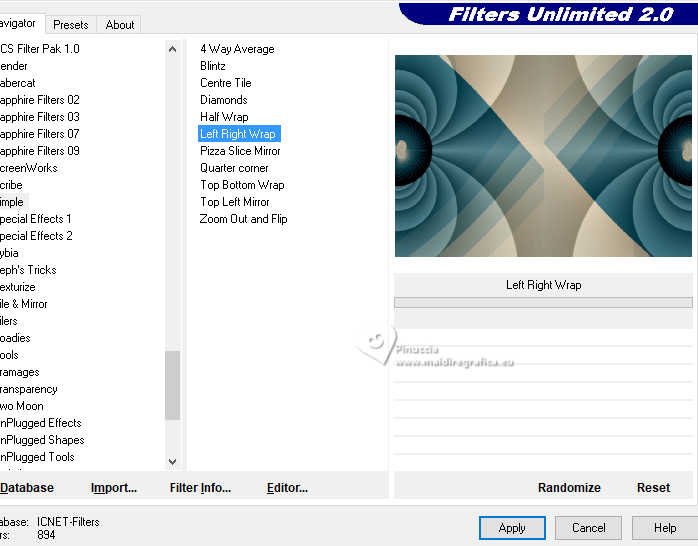Cancel the Filters Unlimited dialog

tap(588, 528)
